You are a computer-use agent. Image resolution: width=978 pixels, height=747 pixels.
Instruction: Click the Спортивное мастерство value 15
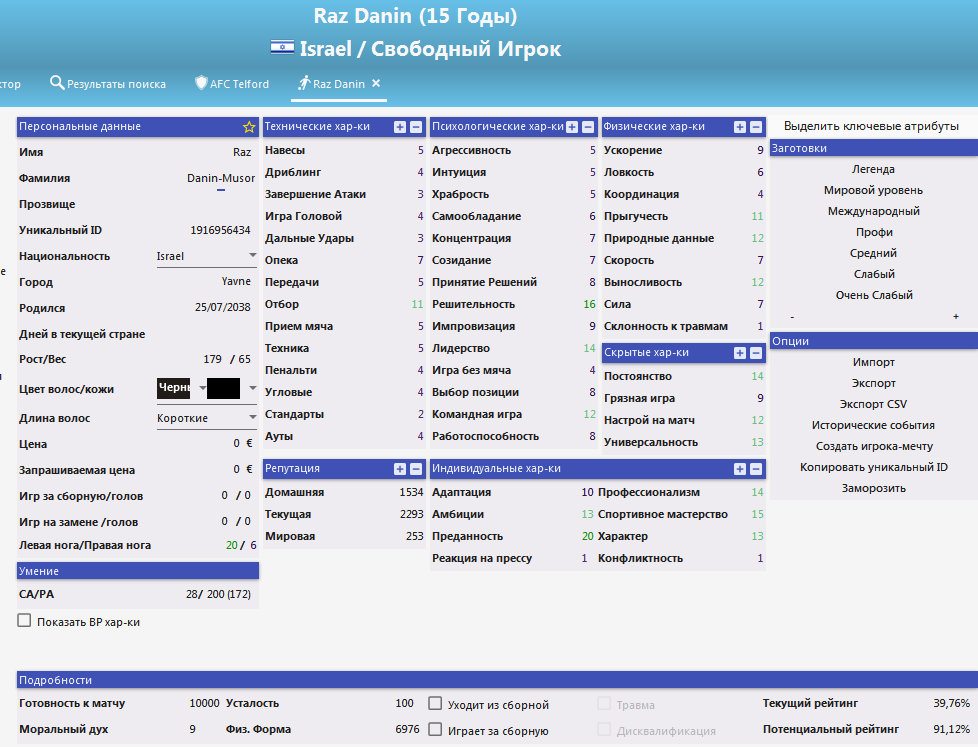coord(757,514)
